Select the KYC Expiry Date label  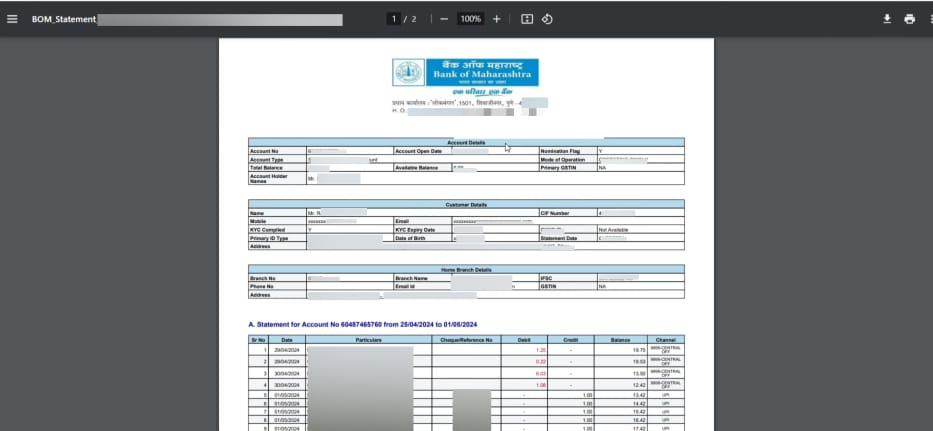tap(415, 230)
